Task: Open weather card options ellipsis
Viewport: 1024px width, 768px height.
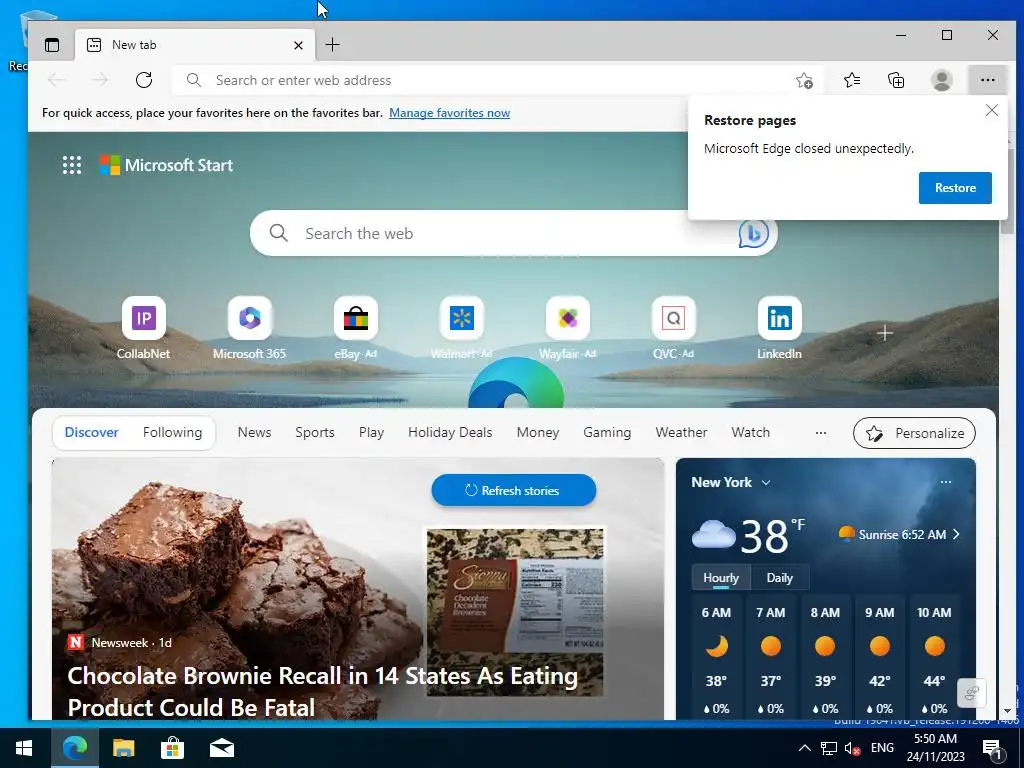Action: point(946,482)
